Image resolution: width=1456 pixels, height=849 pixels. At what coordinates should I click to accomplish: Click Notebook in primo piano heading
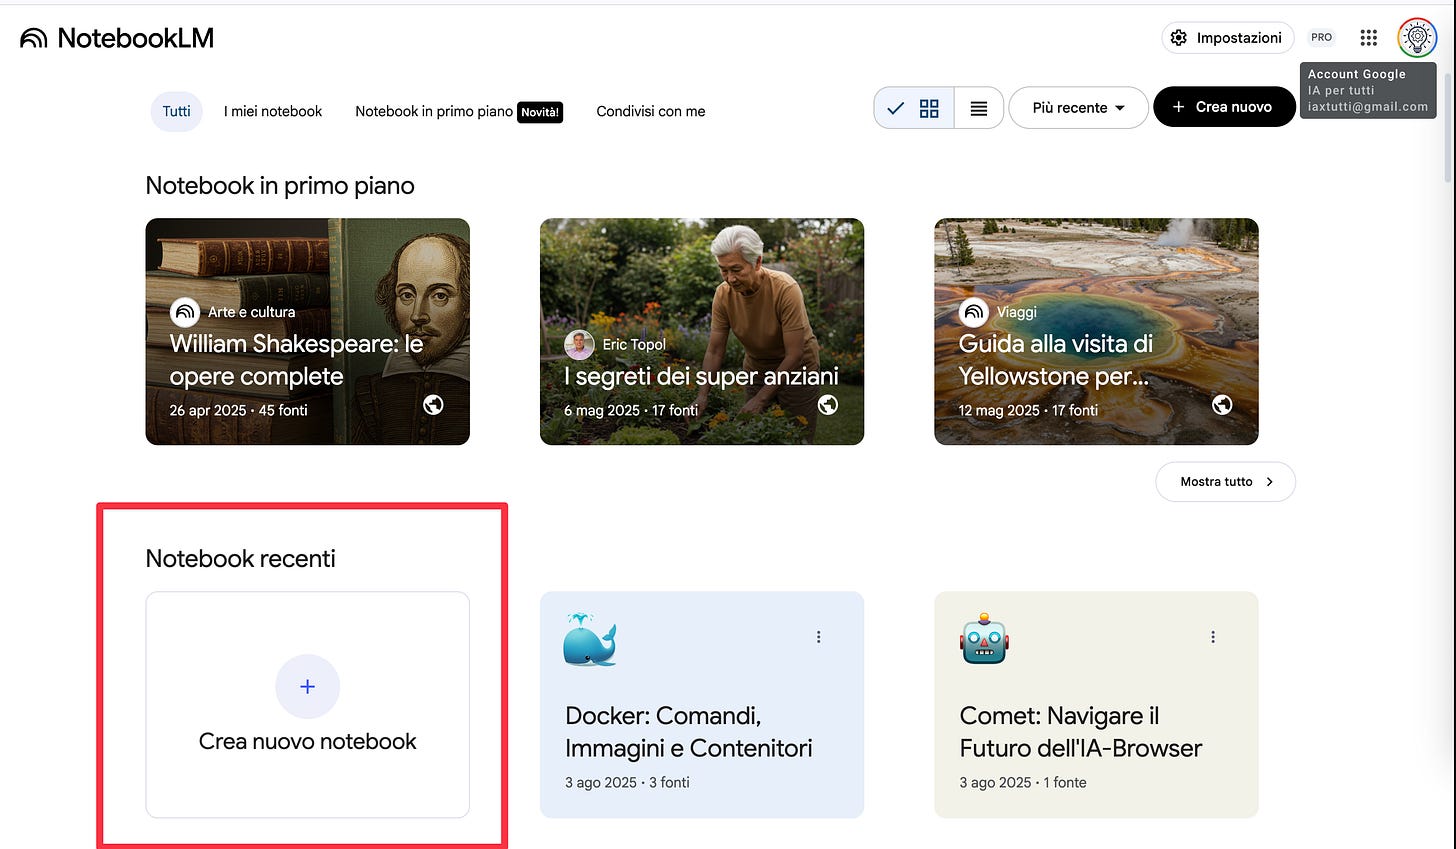[280, 185]
